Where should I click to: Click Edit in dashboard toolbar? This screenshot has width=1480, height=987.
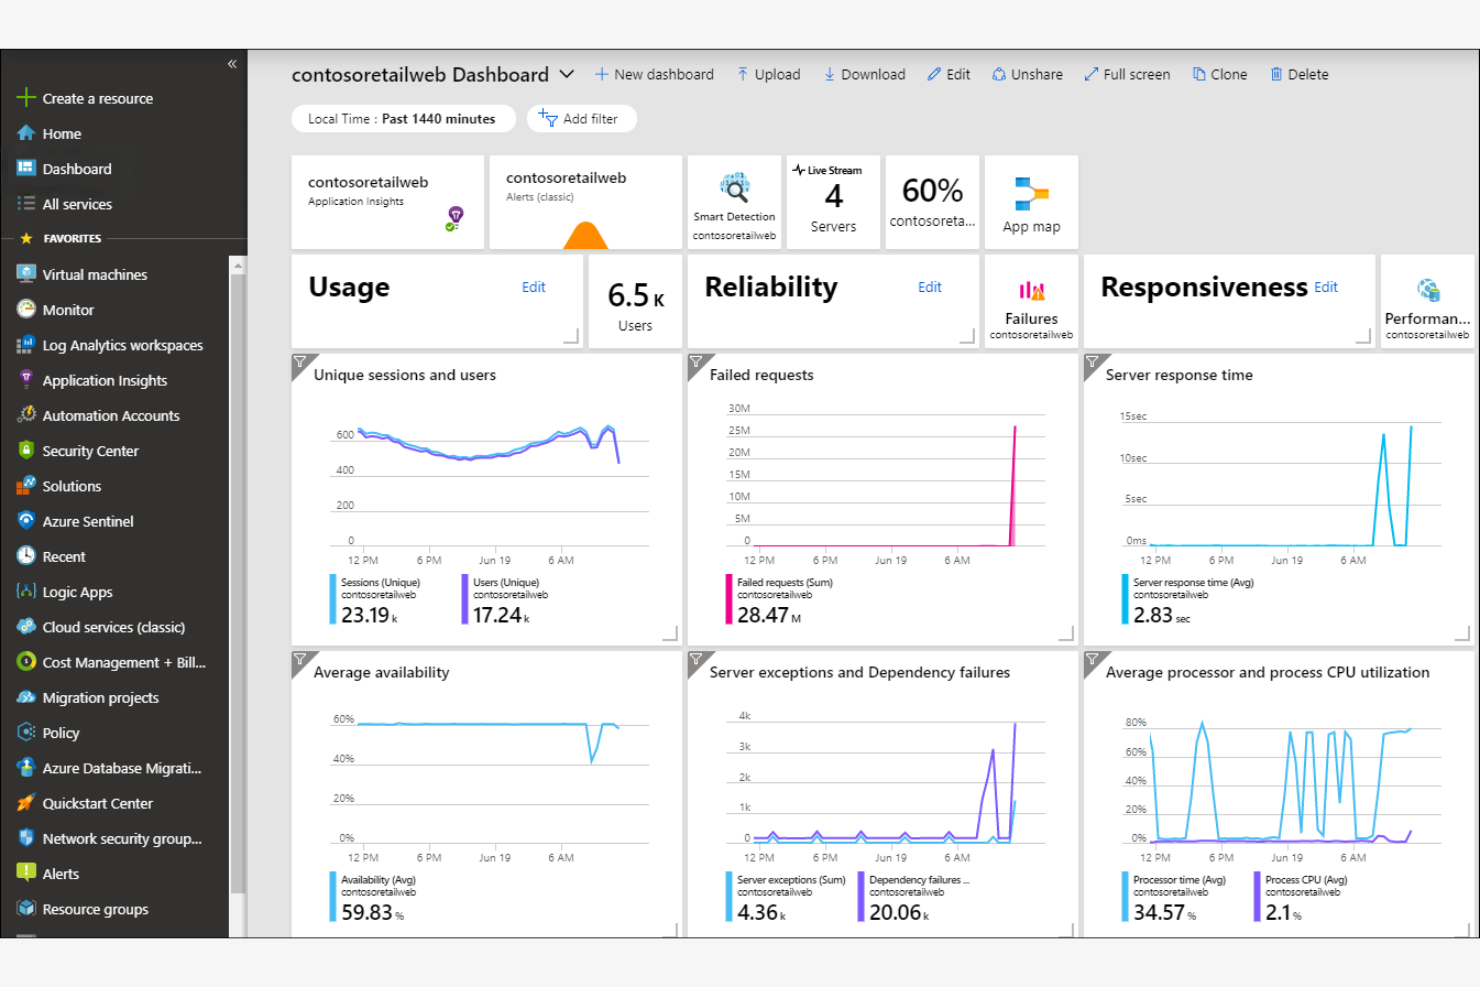(x=948, y=74)
